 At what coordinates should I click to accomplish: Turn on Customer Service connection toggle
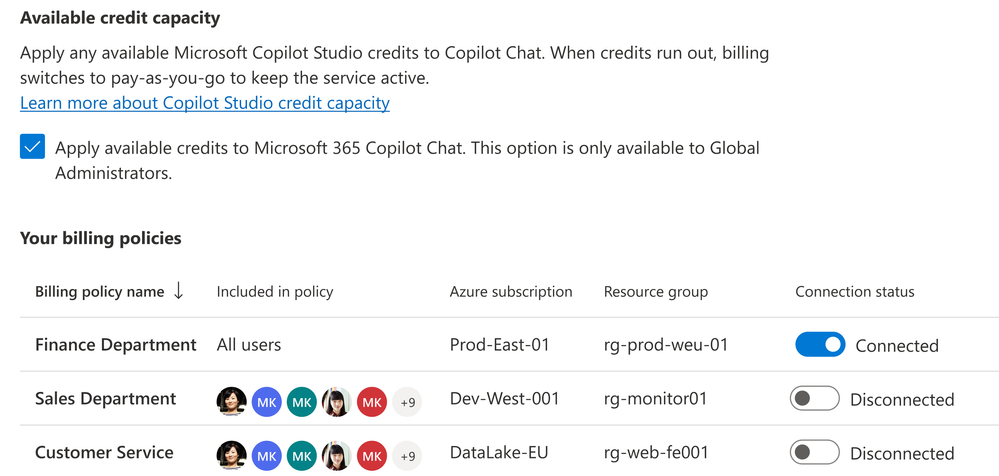pyautogui.click(x=814, y=453)
